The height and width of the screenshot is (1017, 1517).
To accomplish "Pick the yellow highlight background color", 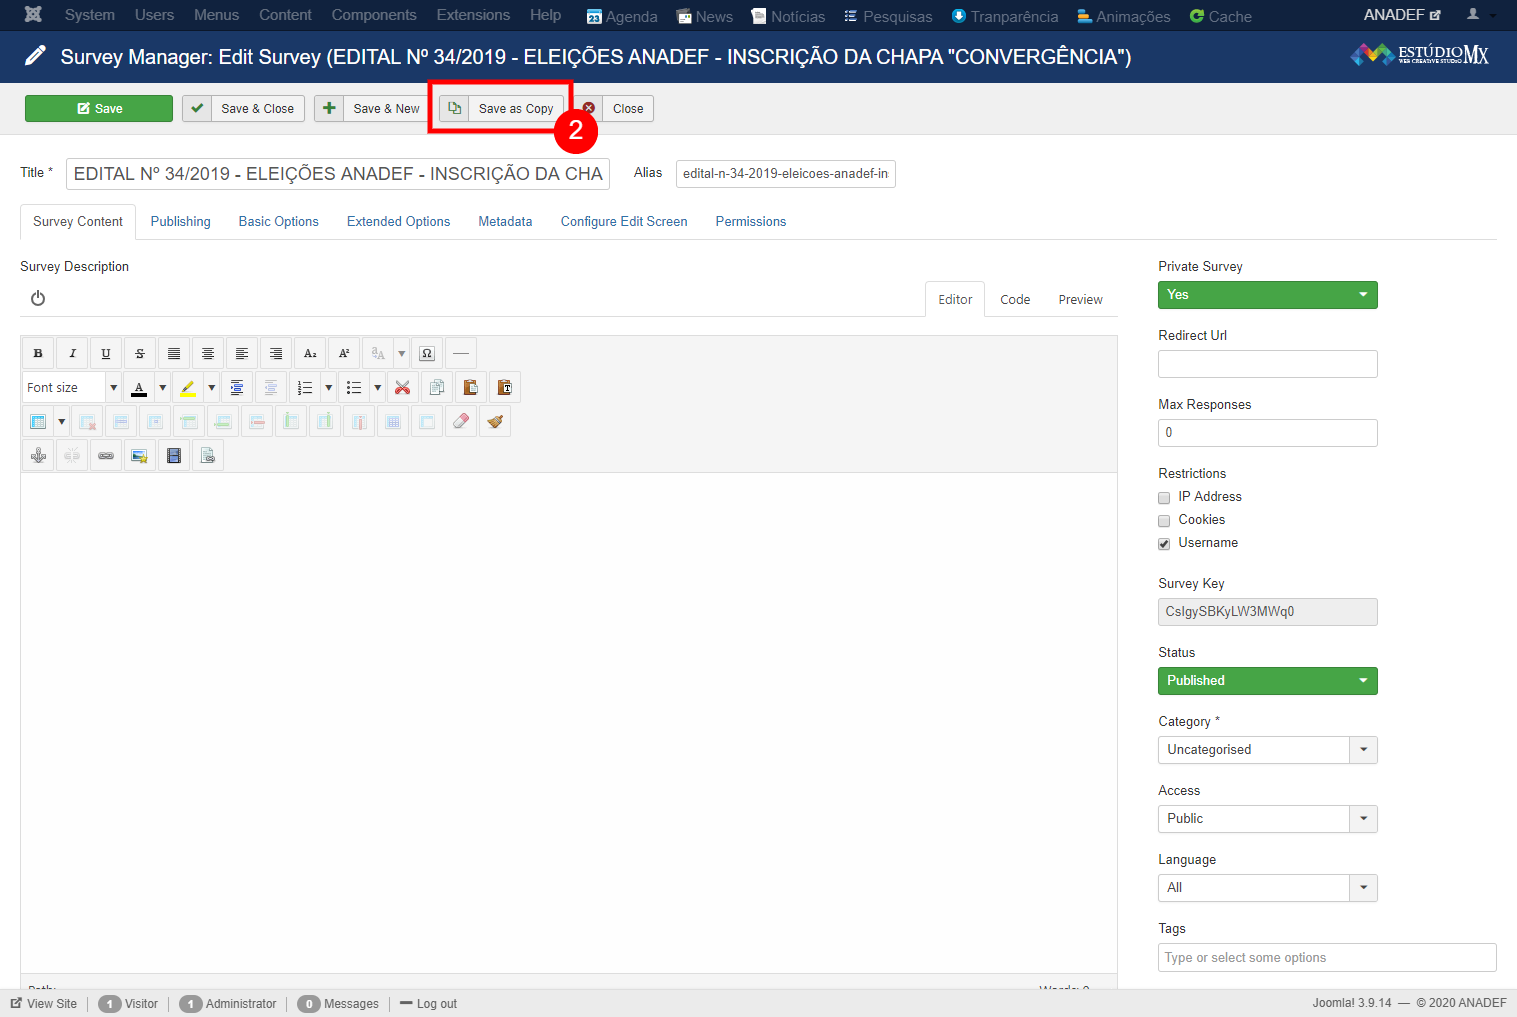I will coord(188,388).
